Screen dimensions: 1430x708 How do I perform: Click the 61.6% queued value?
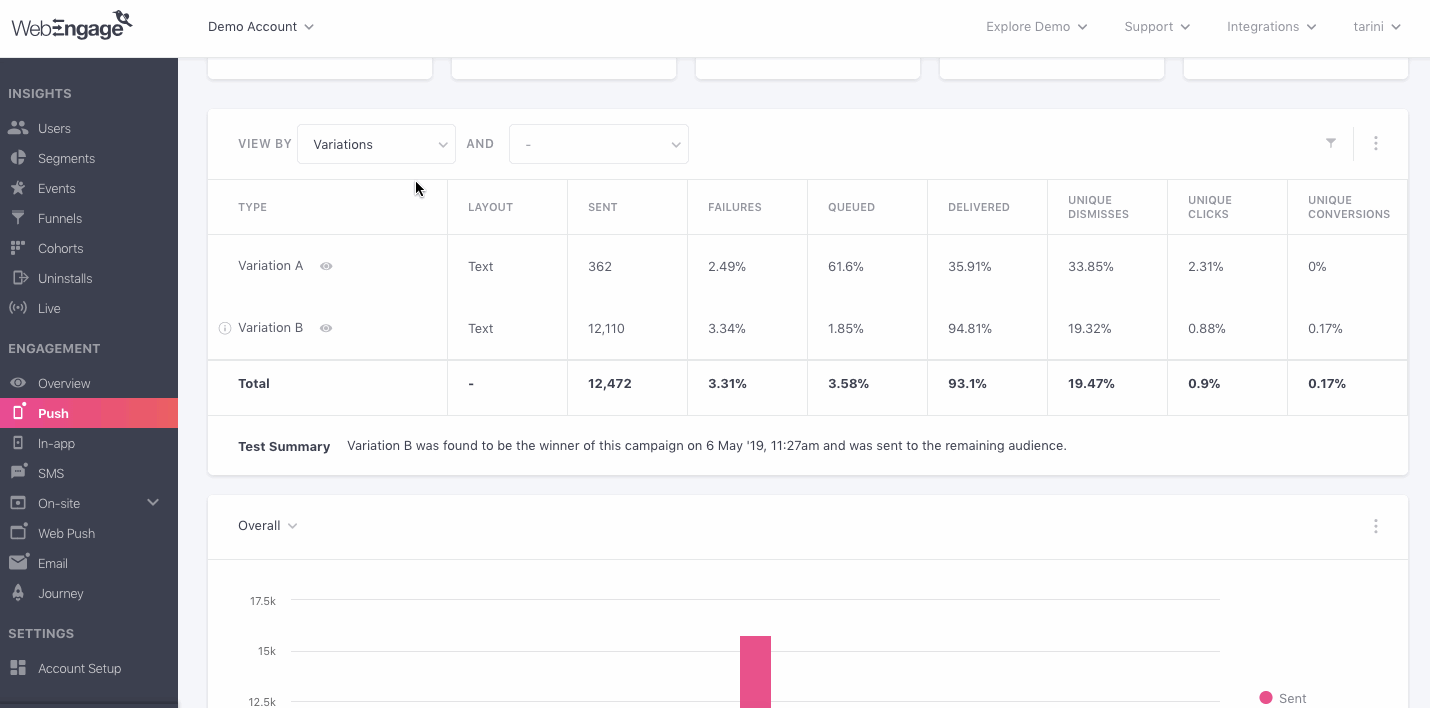click(846, 266)
